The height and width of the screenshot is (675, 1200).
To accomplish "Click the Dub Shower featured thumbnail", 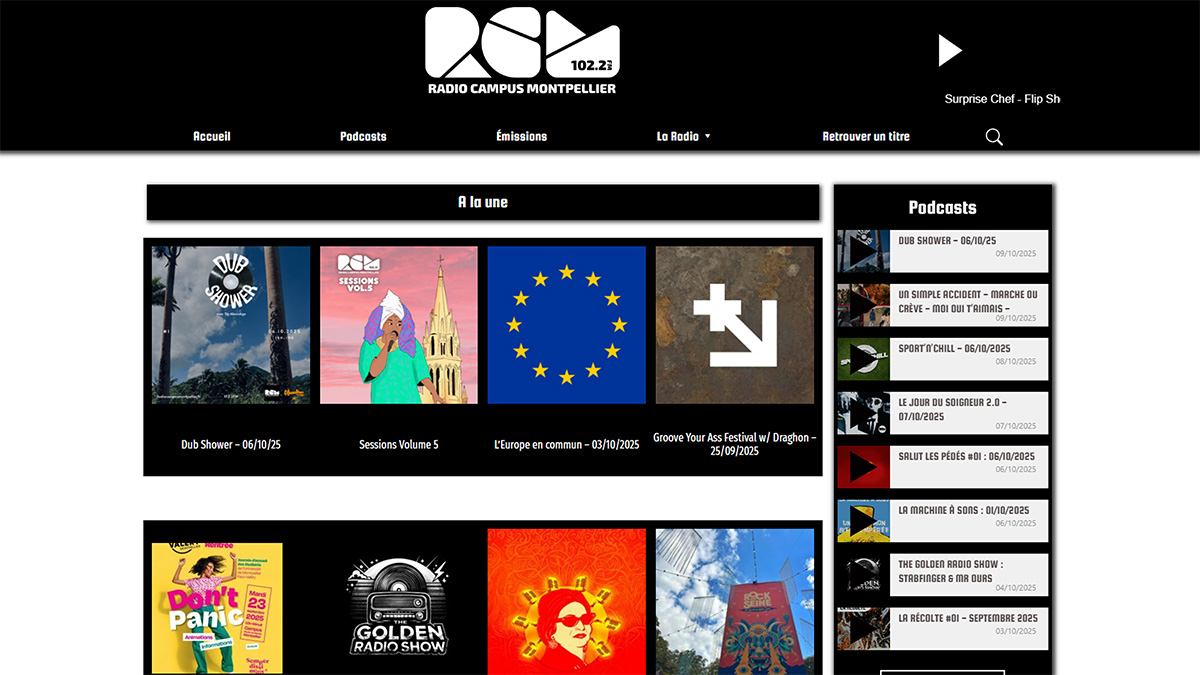I will [x=230, y=324].
